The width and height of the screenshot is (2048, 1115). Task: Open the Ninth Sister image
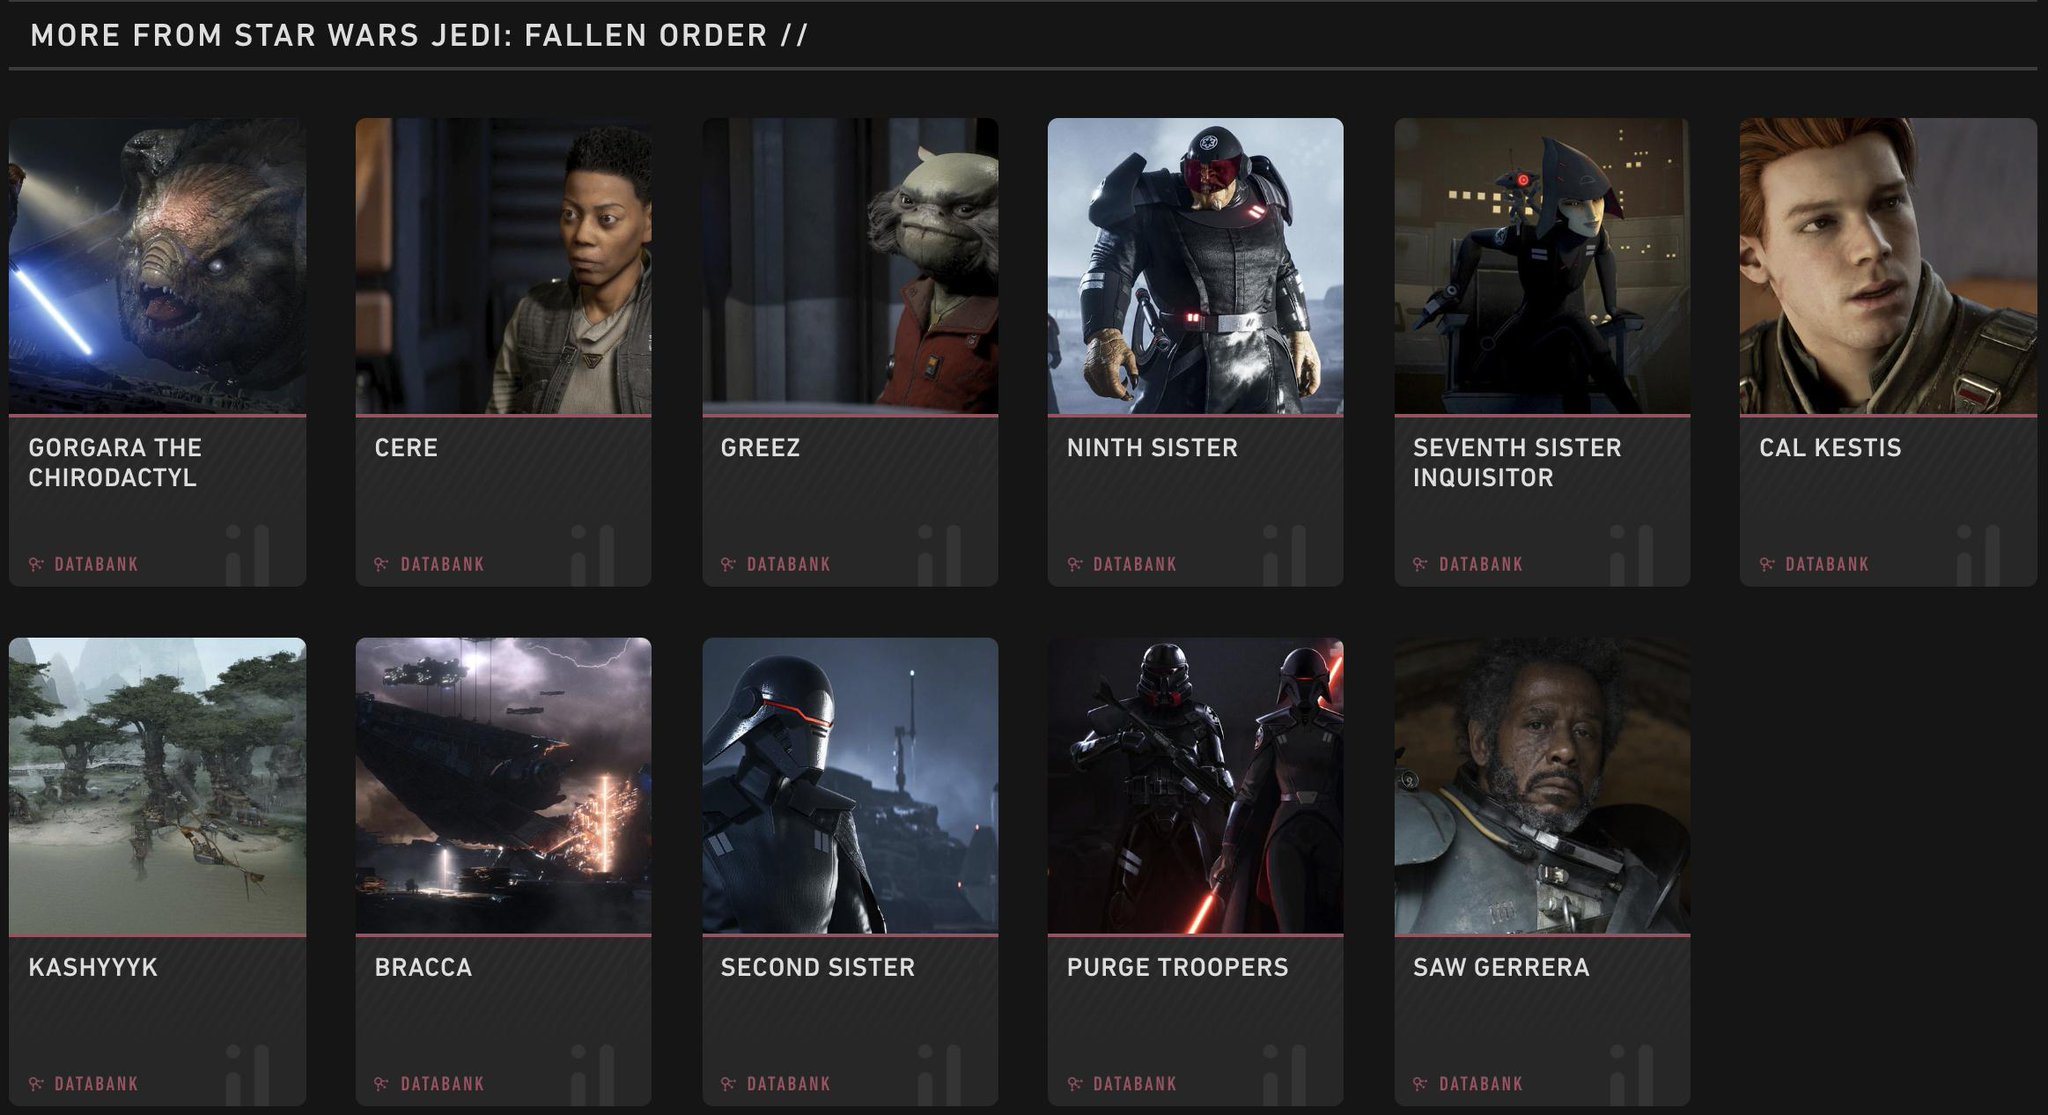(x=1196, y=266)
